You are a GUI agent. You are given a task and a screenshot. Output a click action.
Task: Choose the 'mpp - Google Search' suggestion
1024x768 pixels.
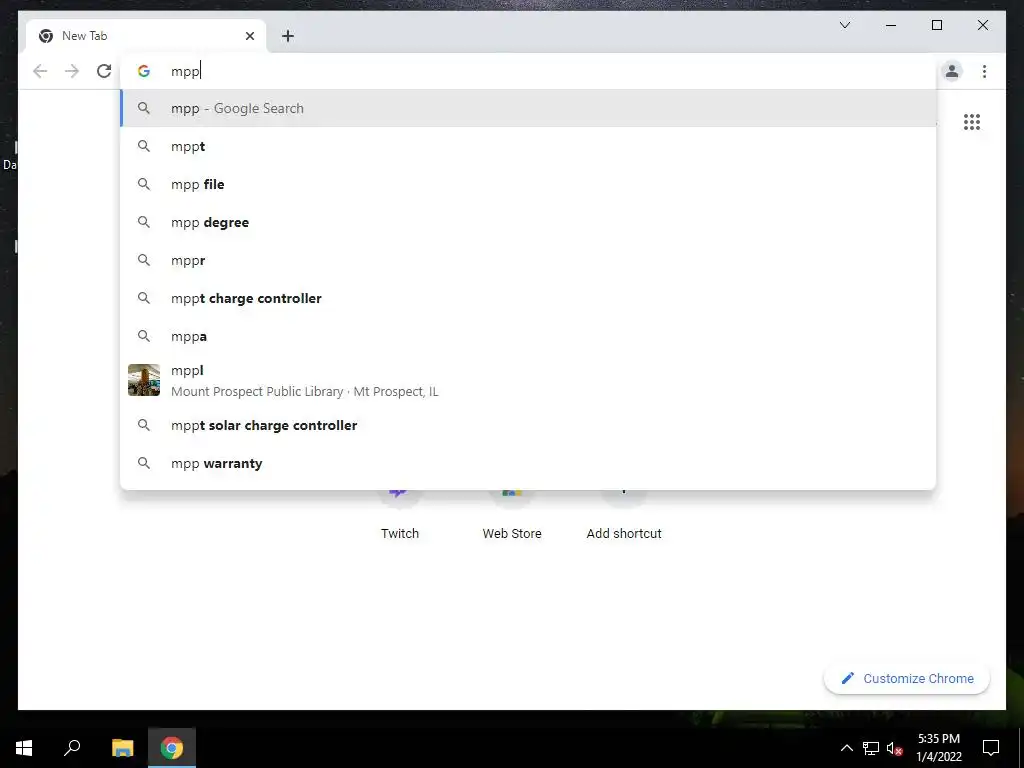tap(528, 108)
